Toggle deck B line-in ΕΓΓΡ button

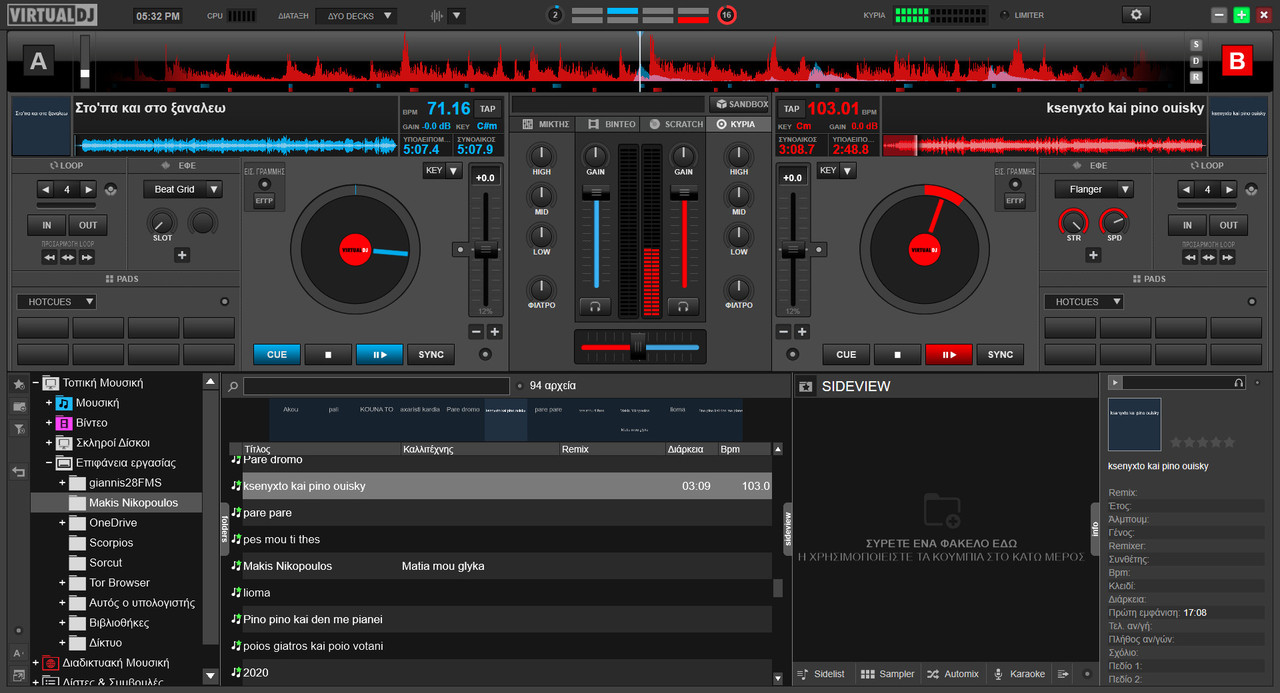click(1014, 201)
